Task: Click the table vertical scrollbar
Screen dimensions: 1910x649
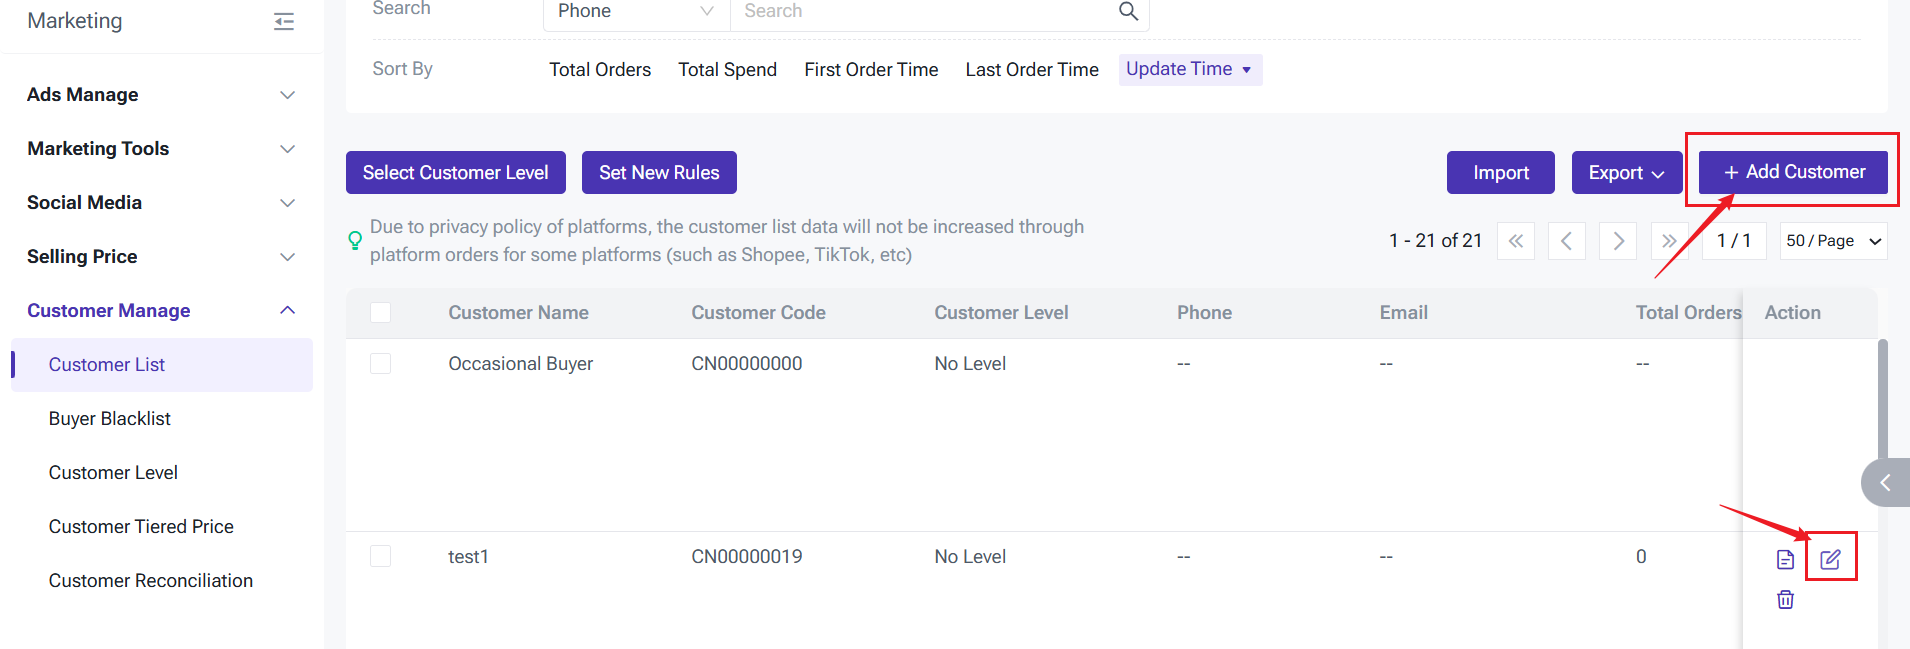Action: tap(1882, 400)
